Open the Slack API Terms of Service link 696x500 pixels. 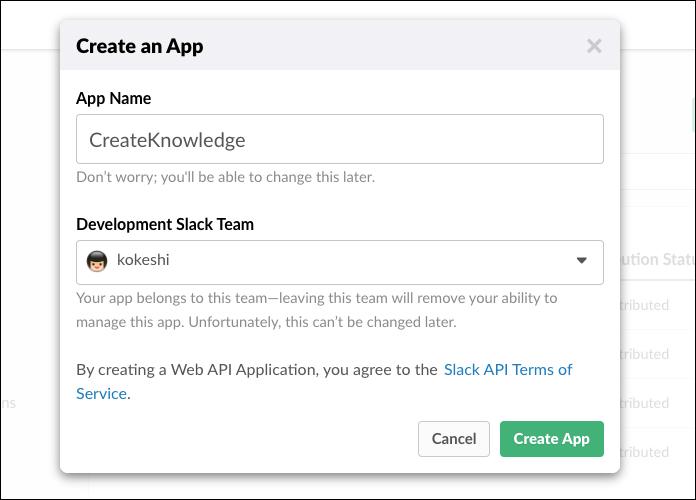point(508,369)
